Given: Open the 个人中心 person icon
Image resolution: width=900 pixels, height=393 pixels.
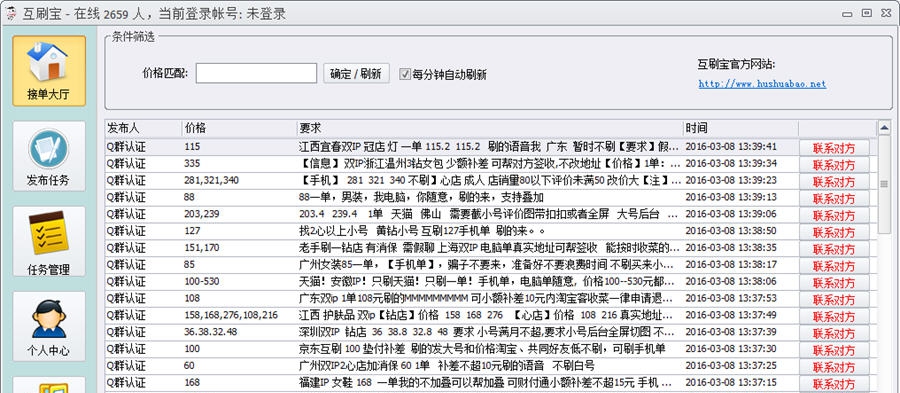Looking at the screenshot, I should [49, 326].
